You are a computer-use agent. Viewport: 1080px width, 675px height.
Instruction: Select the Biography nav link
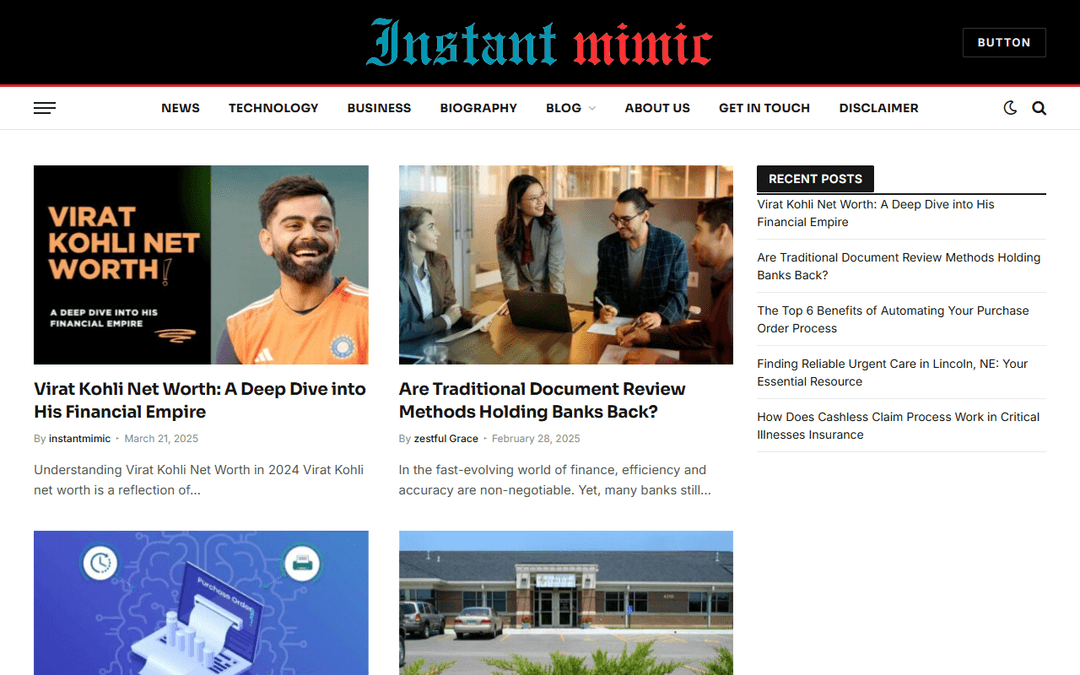coord(478,108)
